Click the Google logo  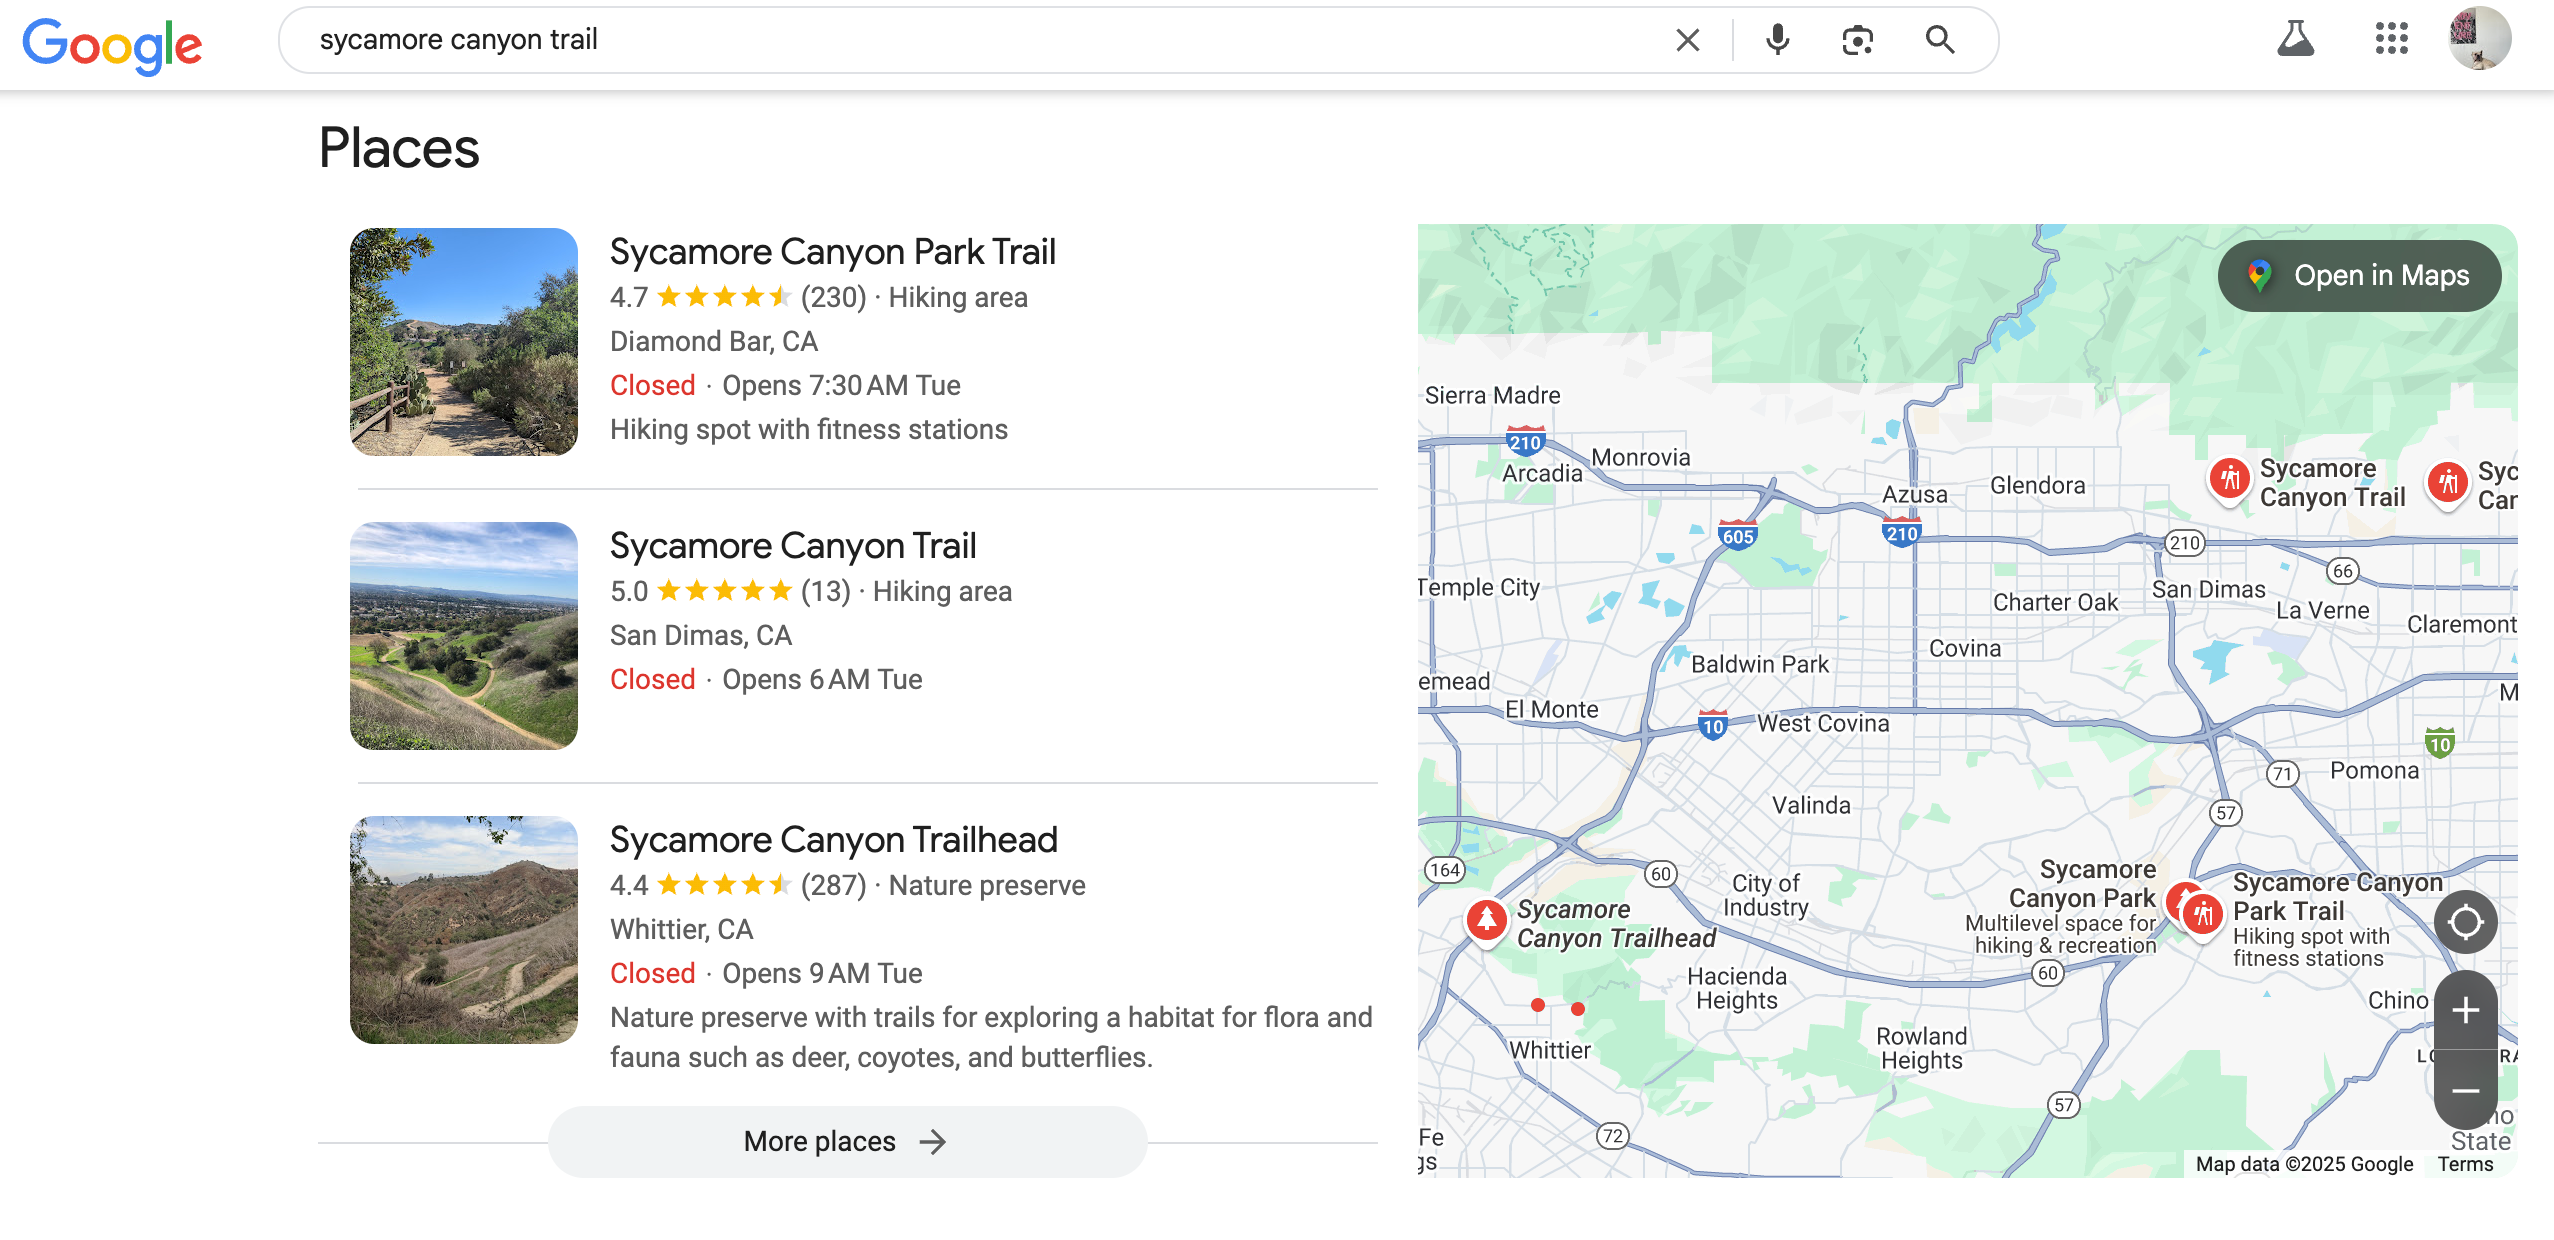(x=112, y=45)
